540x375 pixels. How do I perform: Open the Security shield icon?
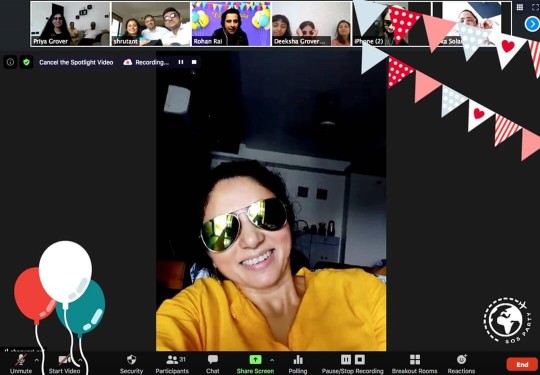point(131,360)
